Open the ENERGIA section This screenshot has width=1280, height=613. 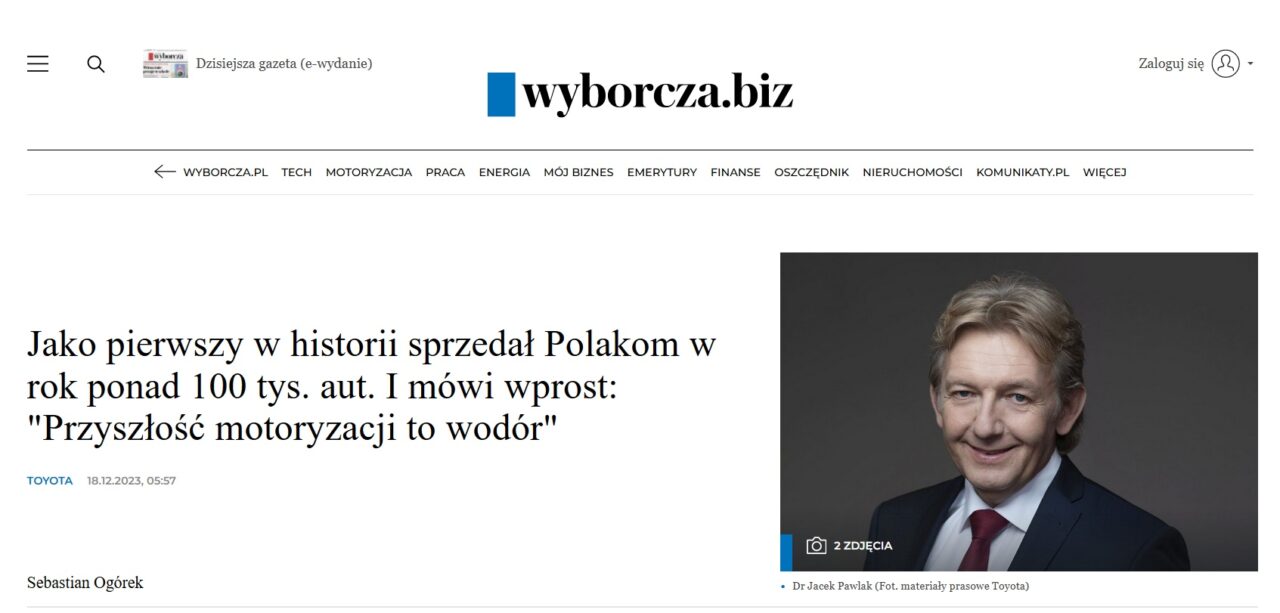[x=504, y=172]
